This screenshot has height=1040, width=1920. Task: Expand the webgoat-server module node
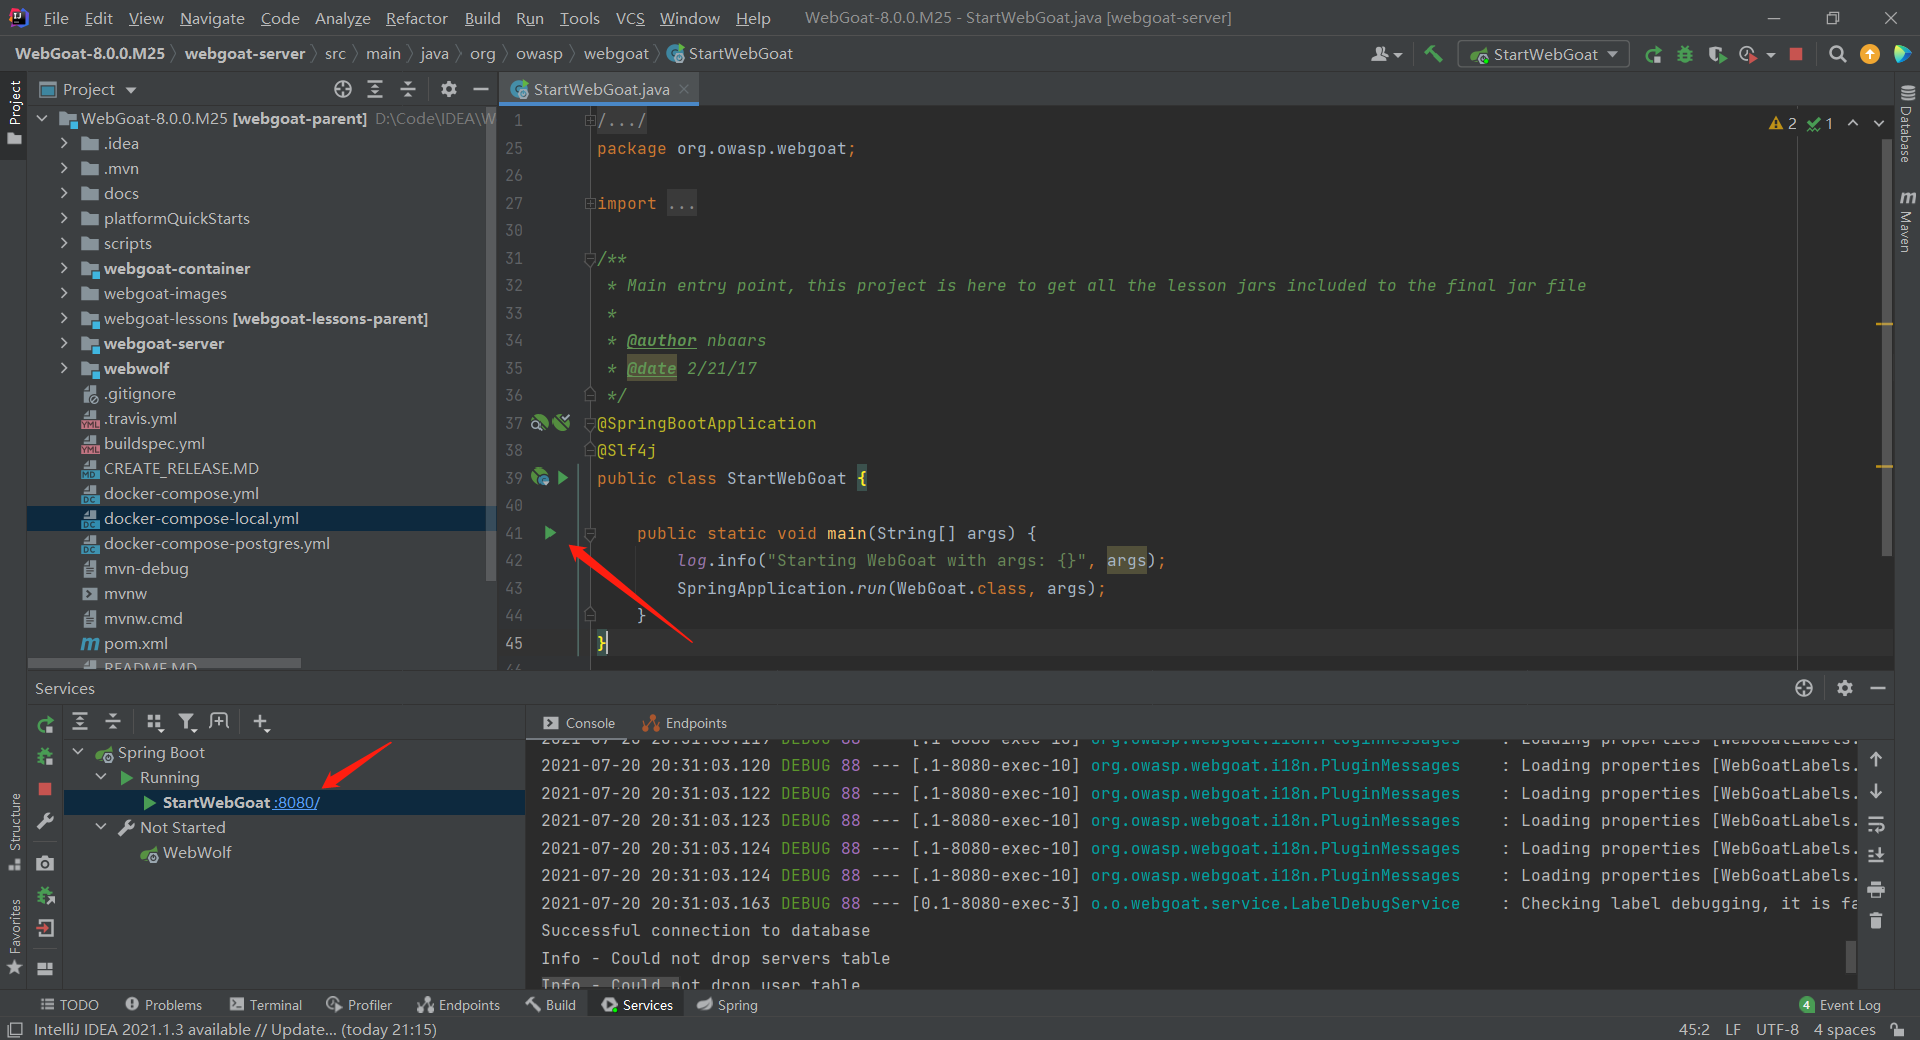64,343
